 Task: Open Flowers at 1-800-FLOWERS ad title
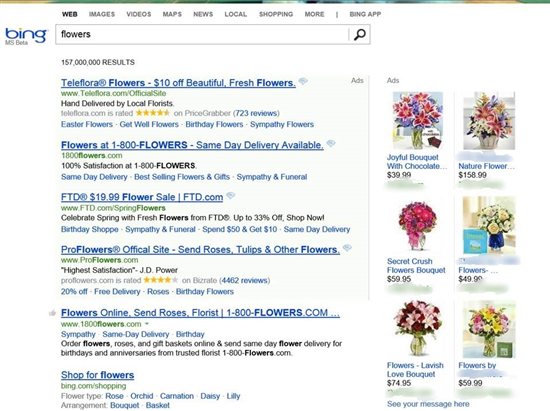point(192,145)
